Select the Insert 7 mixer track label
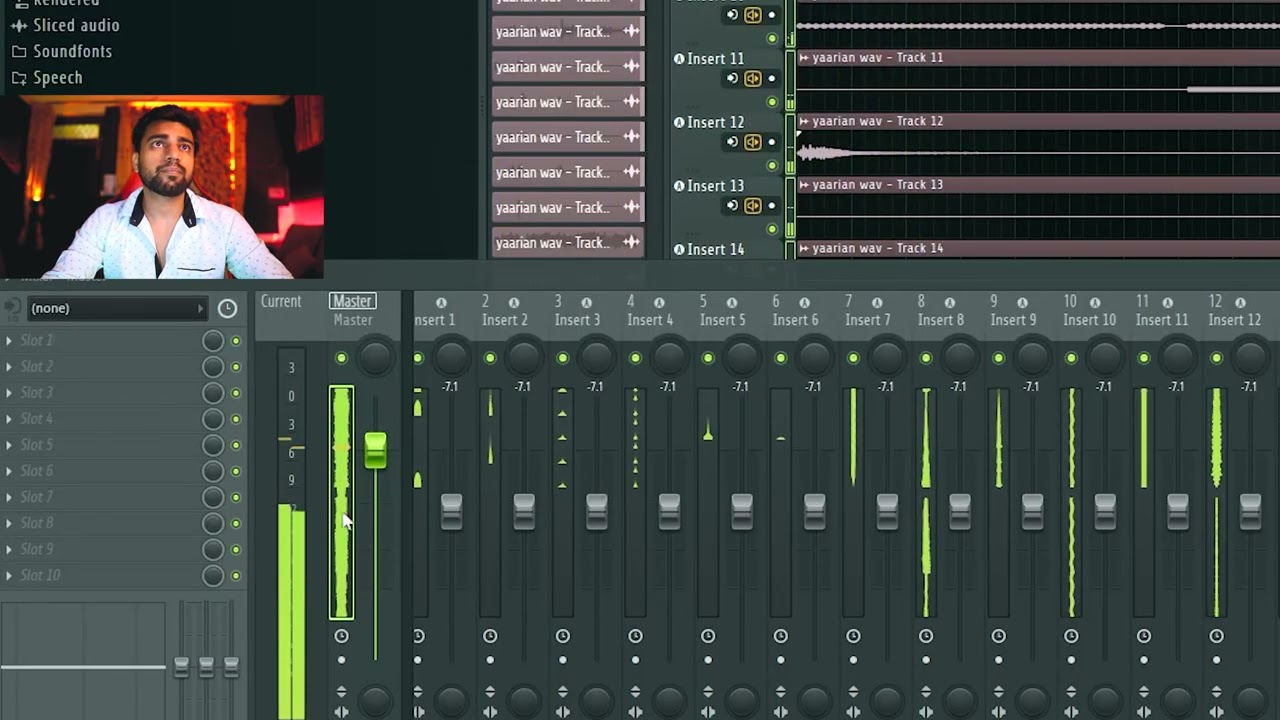Screen dimensions: 1280x720 click(868, 320)
